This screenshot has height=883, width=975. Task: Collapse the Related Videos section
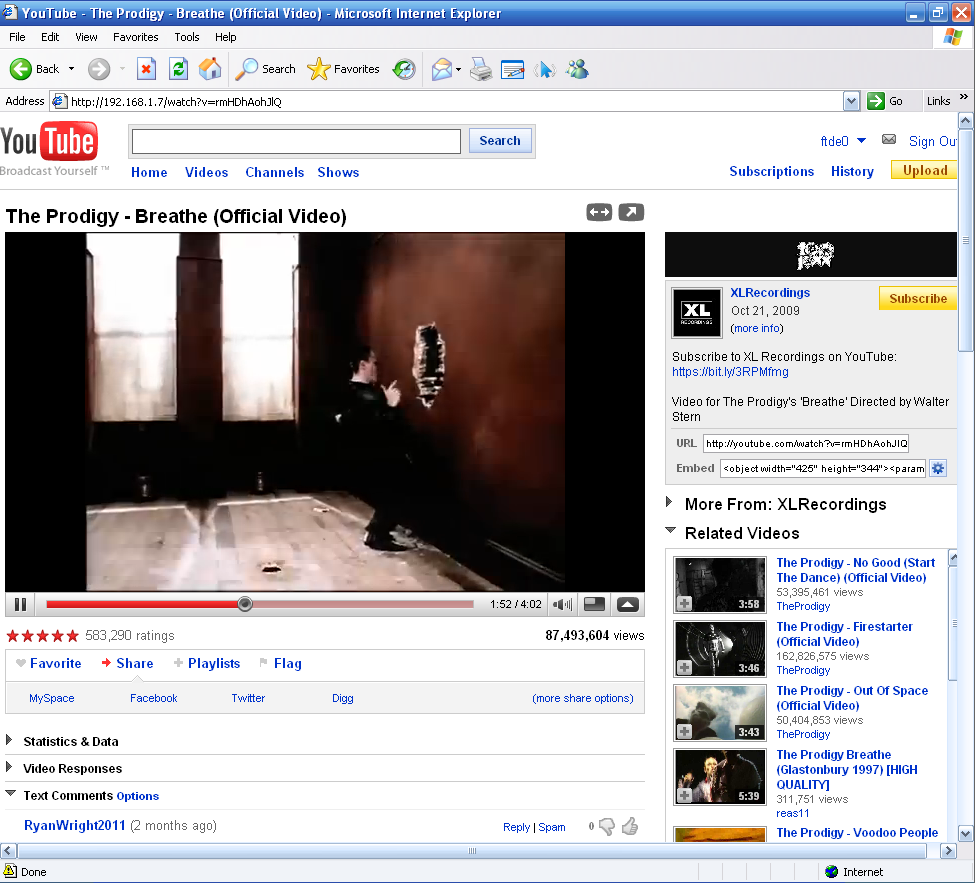point(670,530)
